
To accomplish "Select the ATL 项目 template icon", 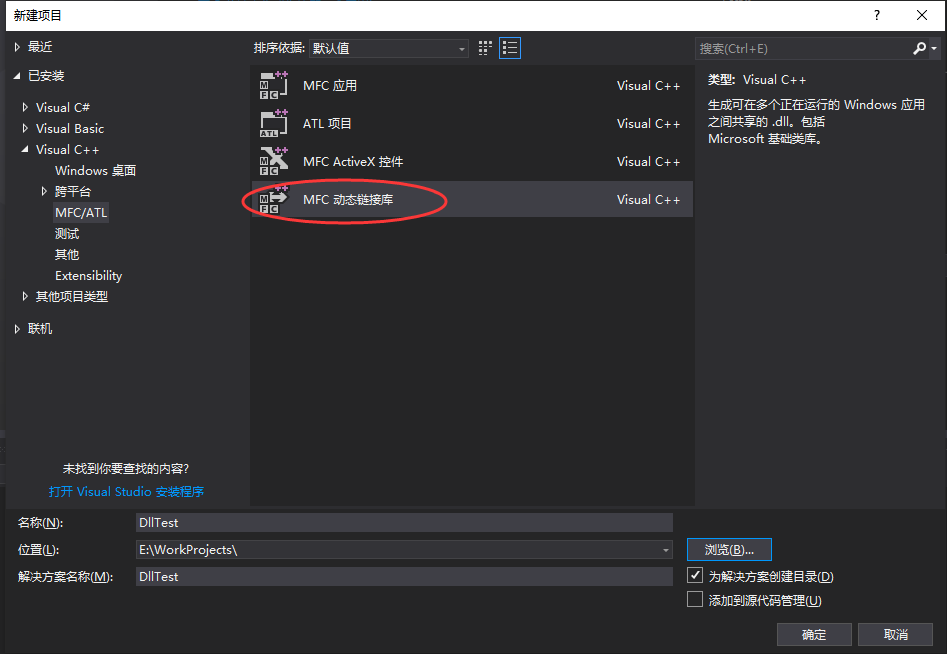I will (x=274, y=123).
